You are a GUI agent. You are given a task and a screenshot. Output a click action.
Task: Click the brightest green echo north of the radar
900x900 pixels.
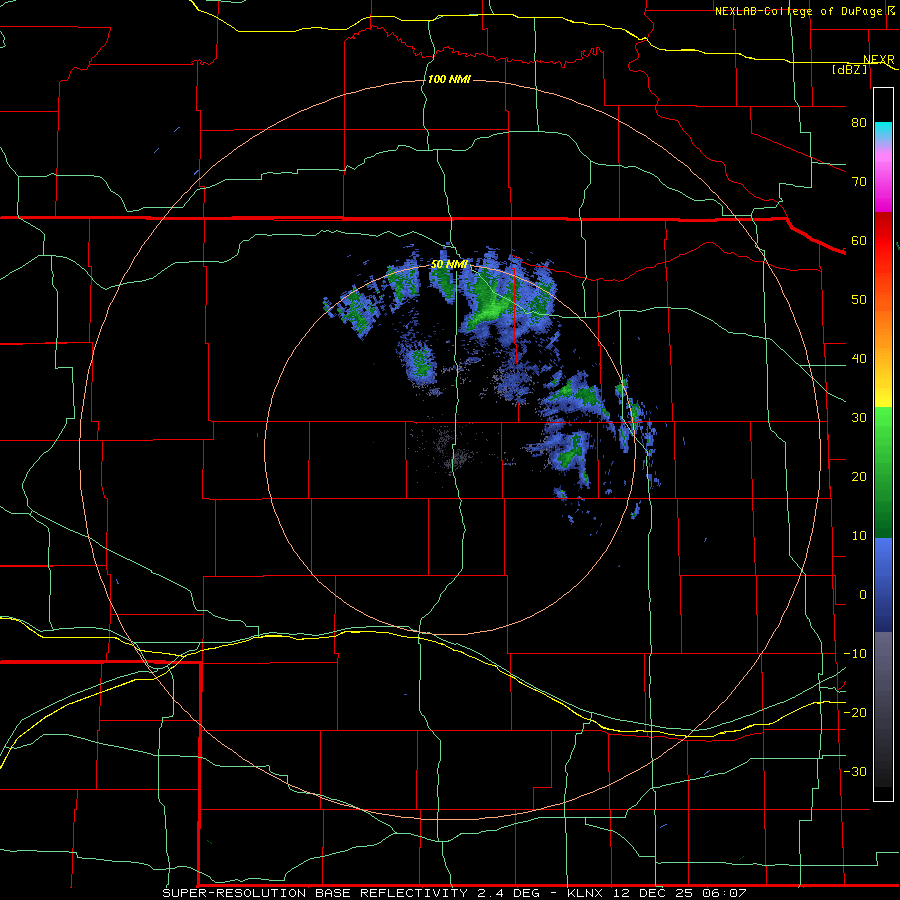pos(491,309)
